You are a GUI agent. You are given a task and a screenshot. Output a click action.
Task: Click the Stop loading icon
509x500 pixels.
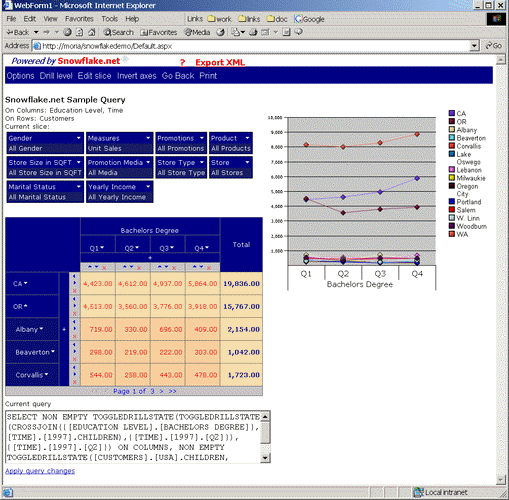(x=67, y=32)
